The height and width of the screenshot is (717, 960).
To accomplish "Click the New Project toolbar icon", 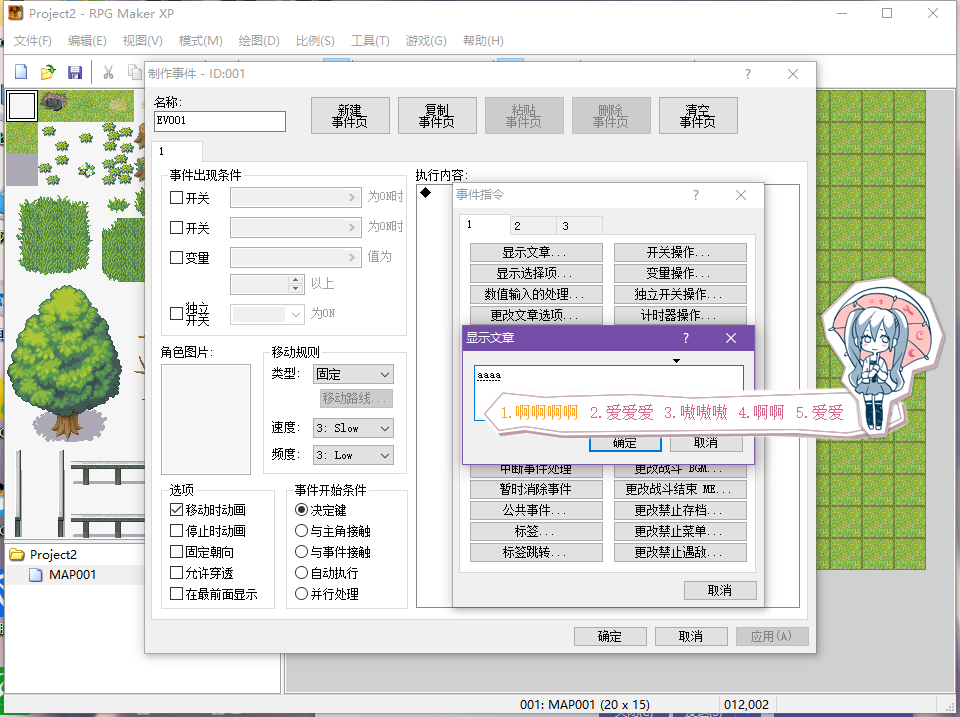I will (x=21, y=72).
